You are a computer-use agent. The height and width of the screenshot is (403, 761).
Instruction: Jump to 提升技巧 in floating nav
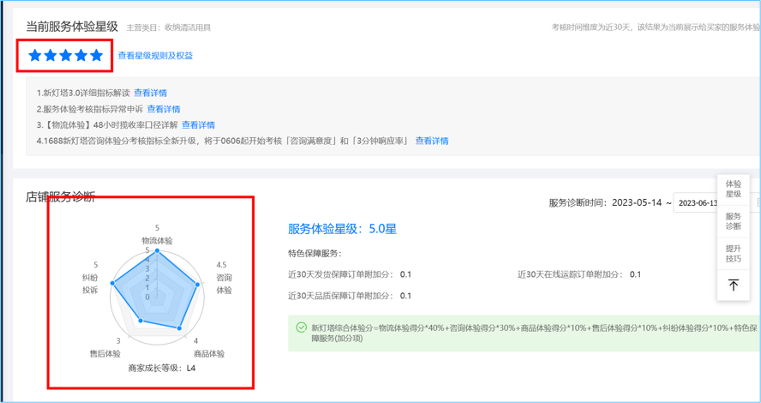(733, 253)
